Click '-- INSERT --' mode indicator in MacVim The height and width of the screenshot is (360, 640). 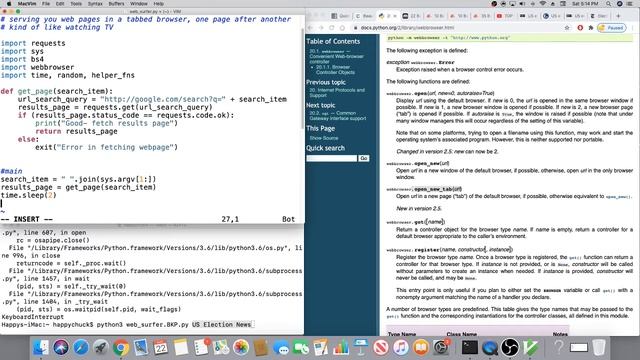coord(27,219)
